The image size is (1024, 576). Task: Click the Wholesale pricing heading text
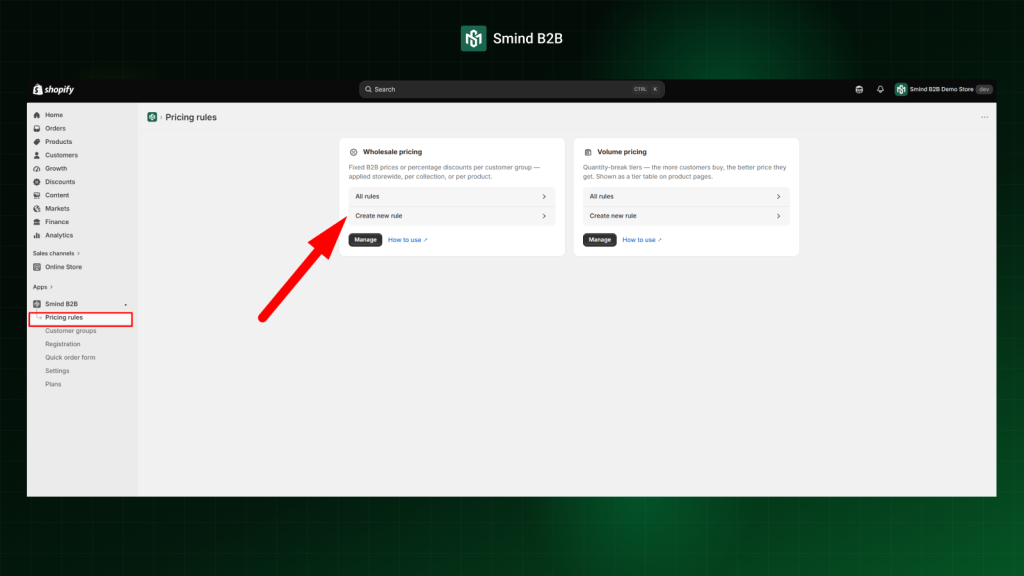coord(392,152)
